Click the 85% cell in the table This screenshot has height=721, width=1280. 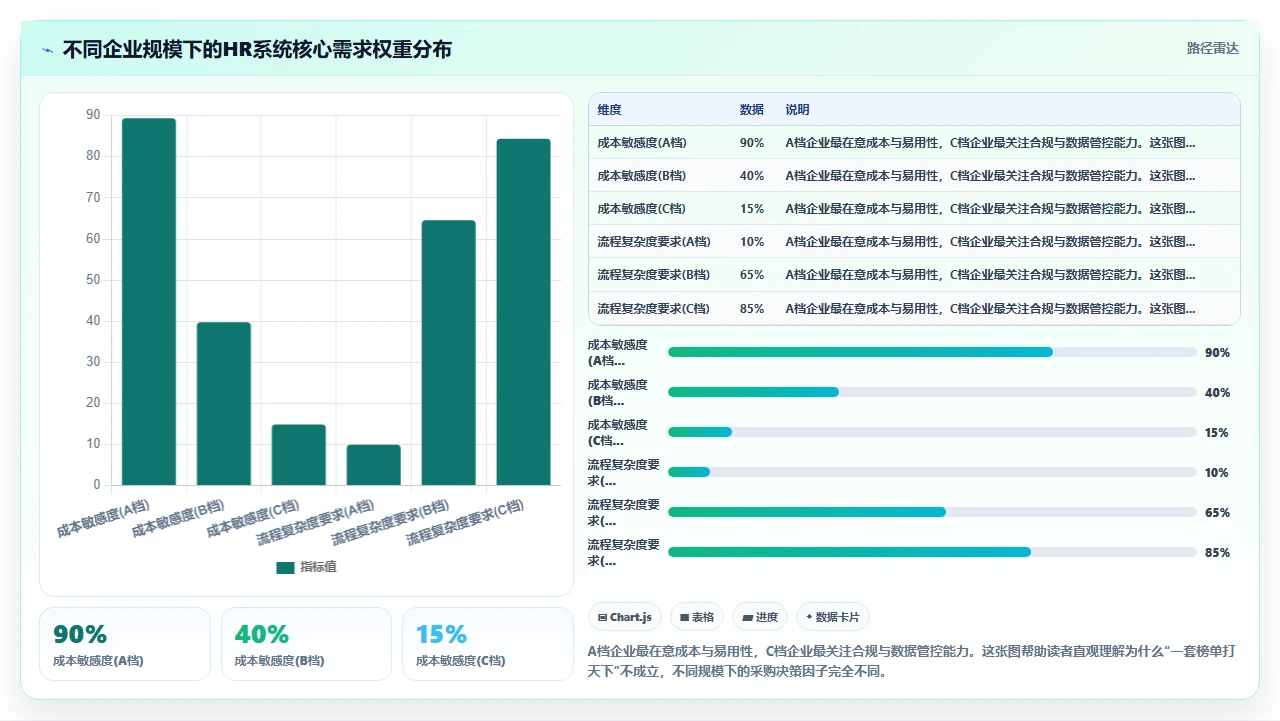[x=752, y=309]
